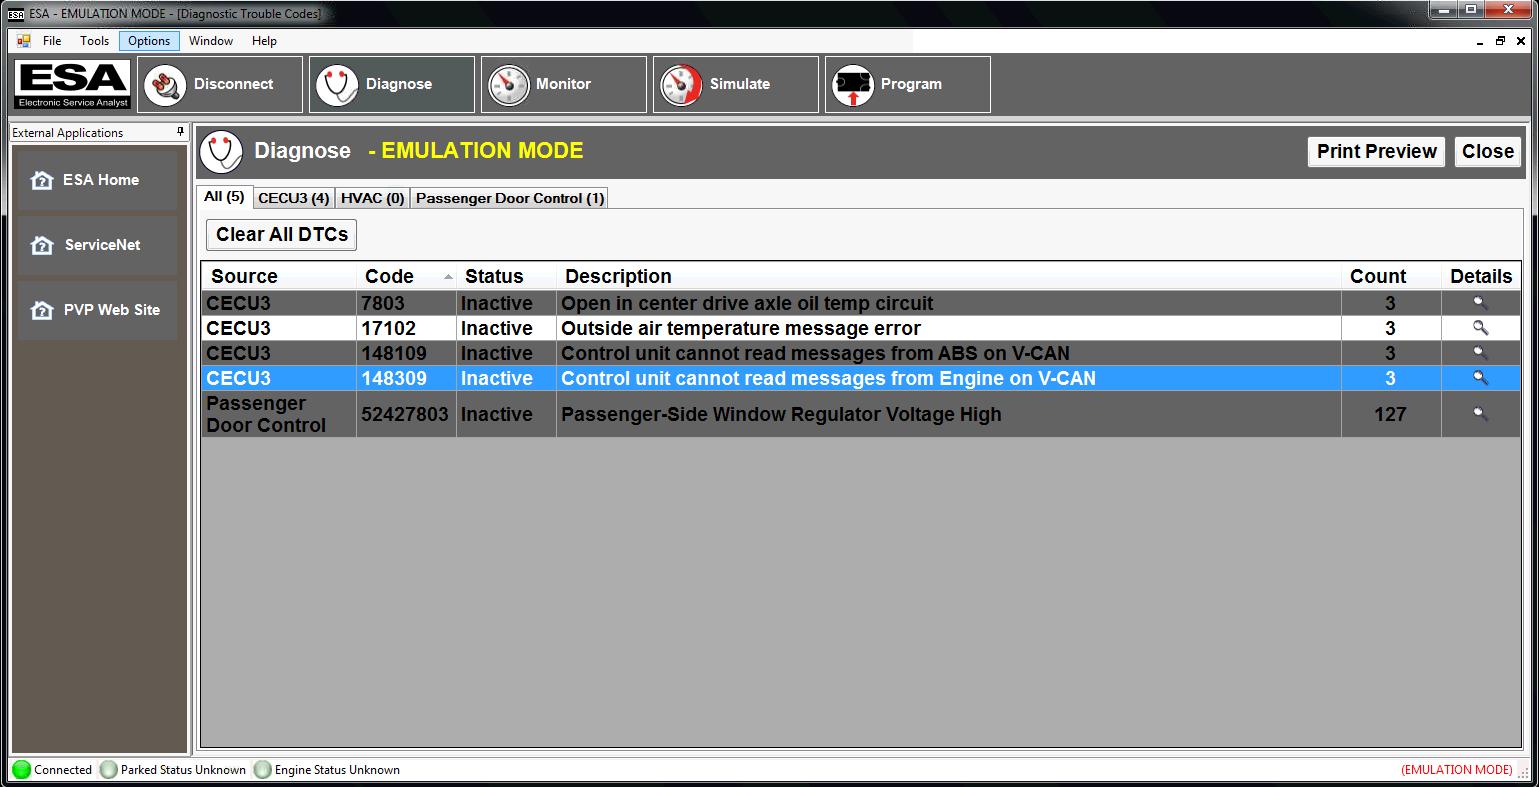Click the Clear All DTCs button

coord(282,234)
